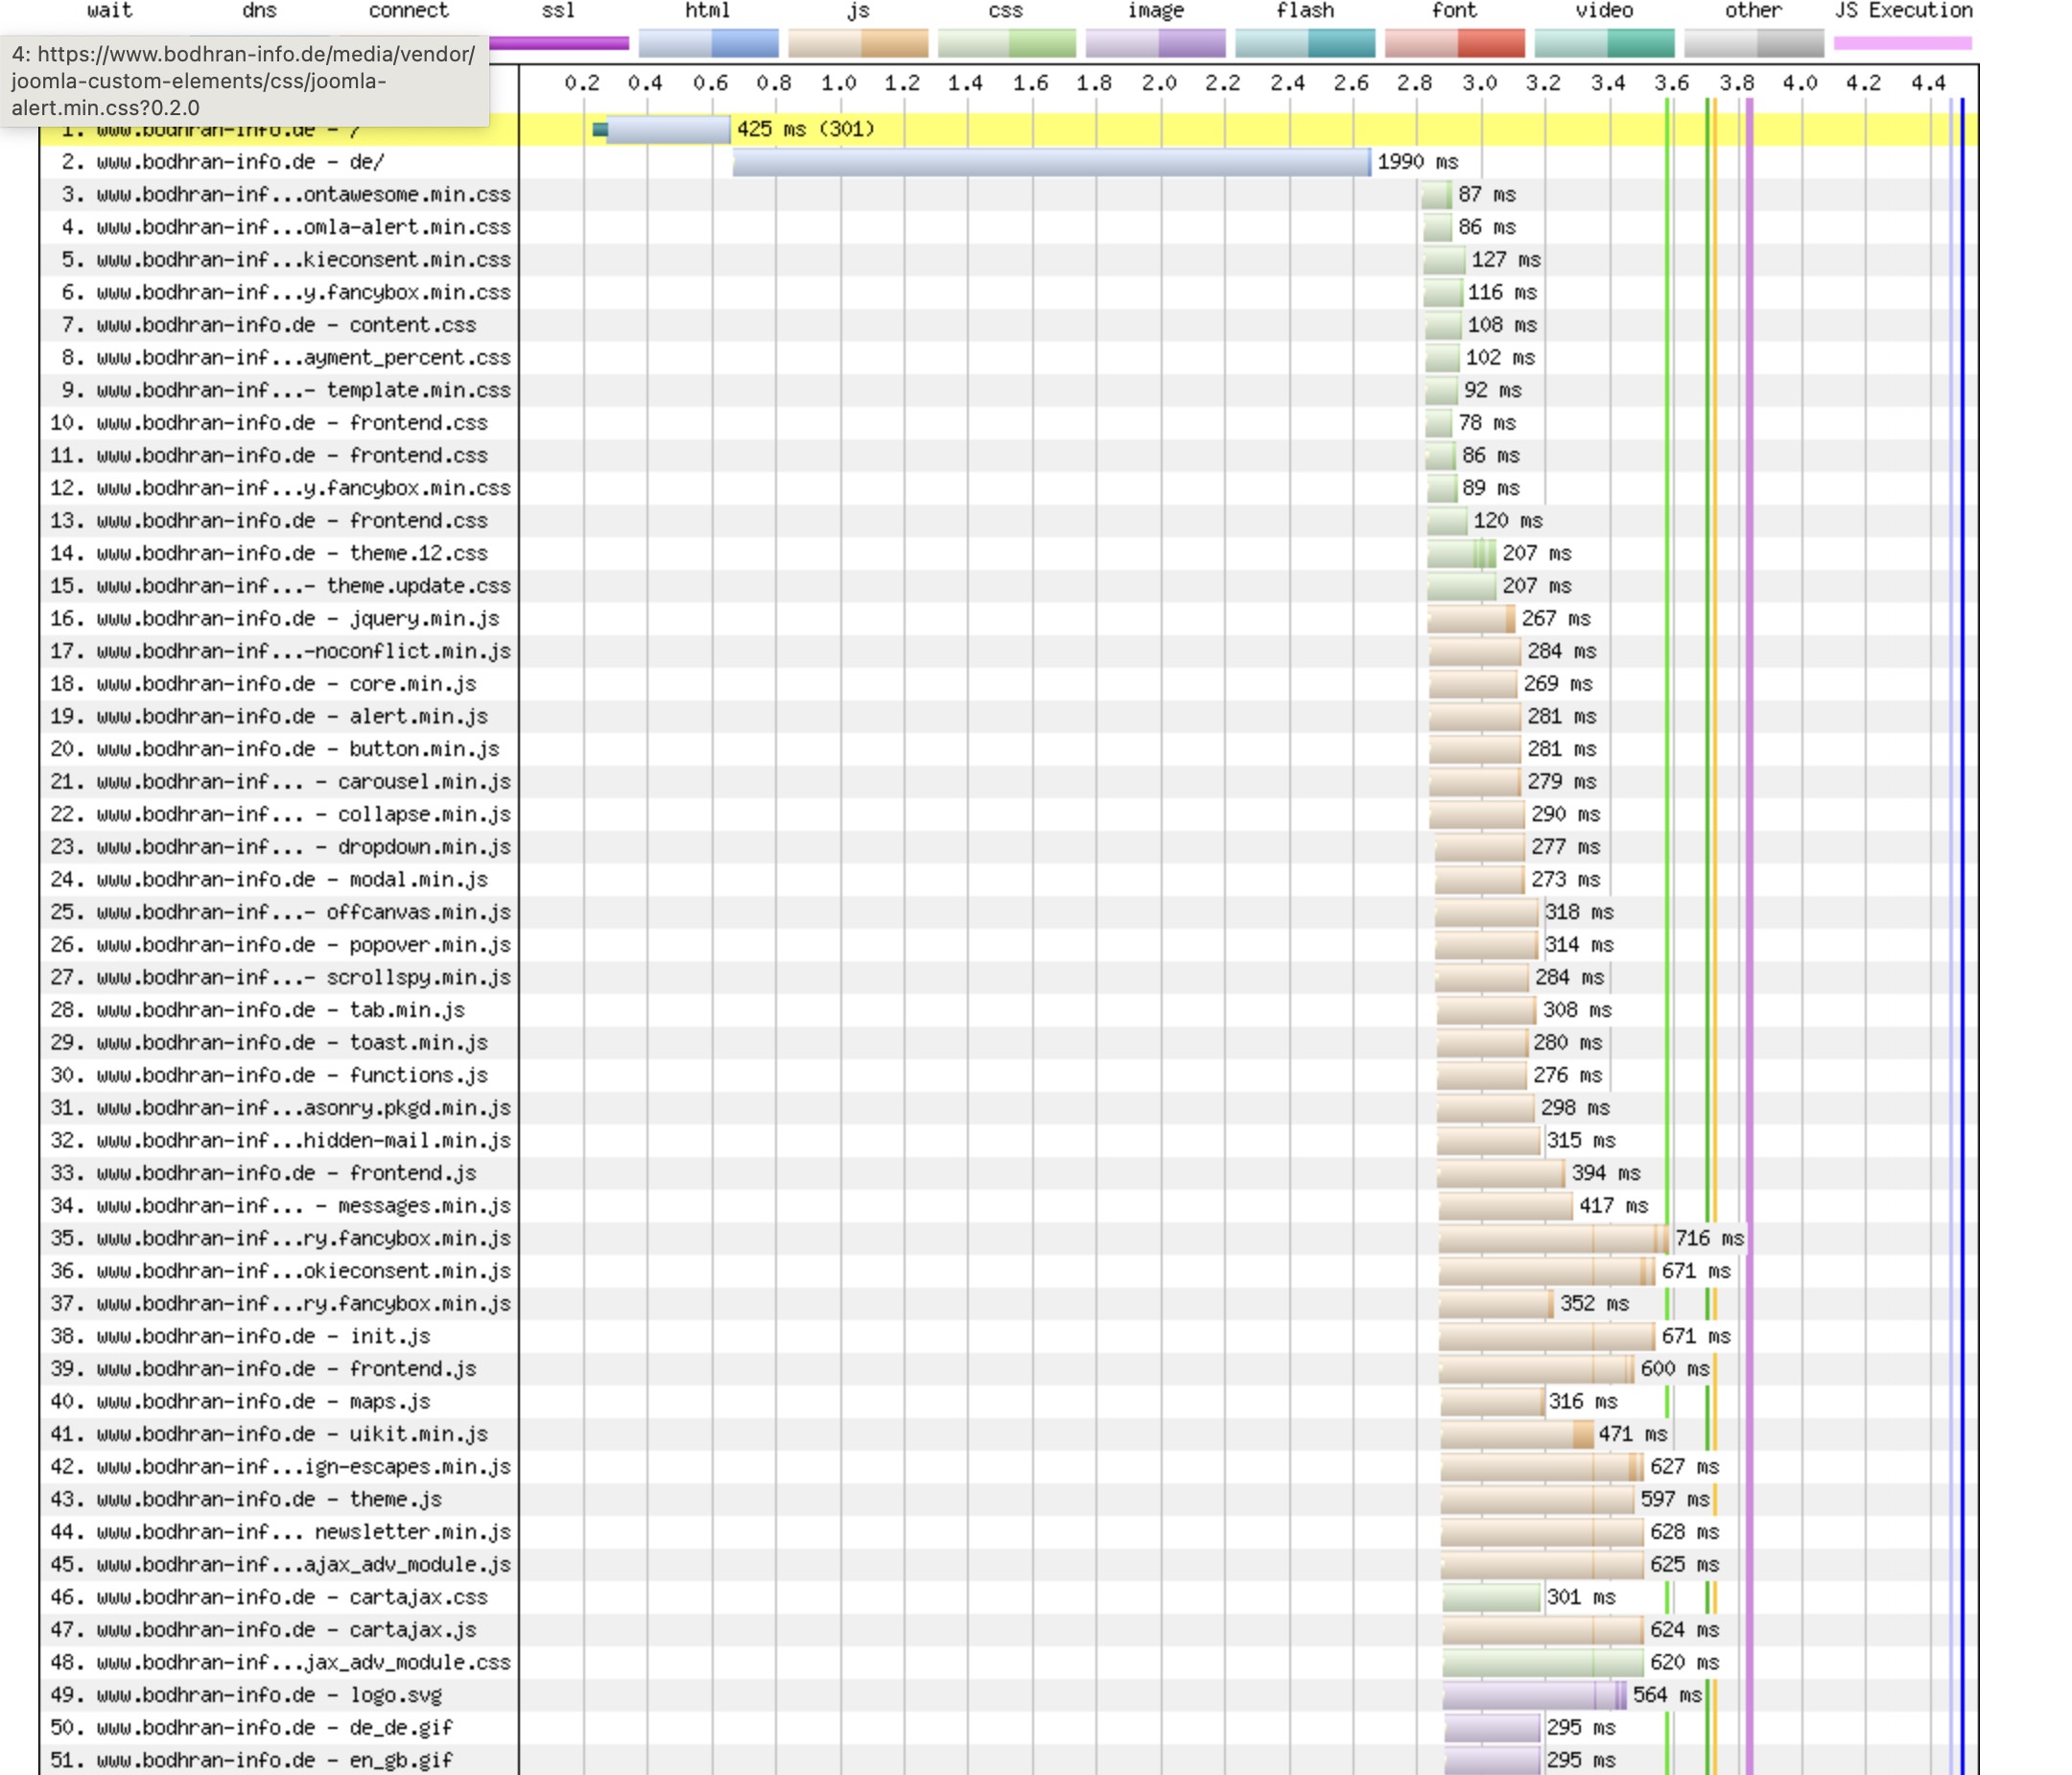Screen dimensions: 2072x1775
Task: Click the flash legend color swatch
Action: 1305,43
